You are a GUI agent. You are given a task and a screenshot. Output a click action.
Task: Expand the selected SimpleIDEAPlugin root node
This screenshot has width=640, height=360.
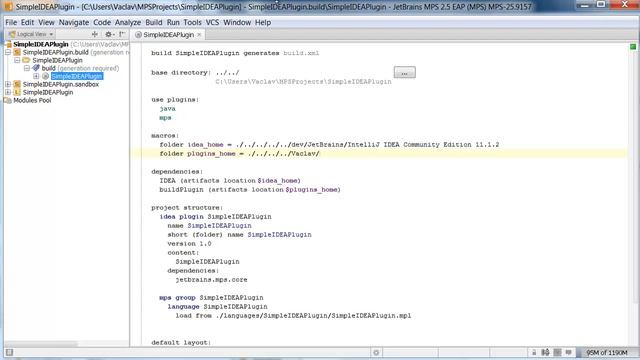(36, 76)
